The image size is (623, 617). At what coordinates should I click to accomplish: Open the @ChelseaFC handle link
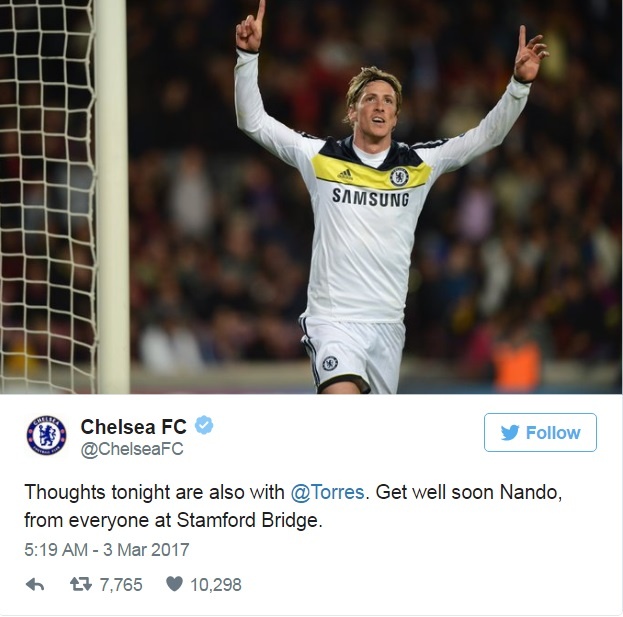pos(132,449)
